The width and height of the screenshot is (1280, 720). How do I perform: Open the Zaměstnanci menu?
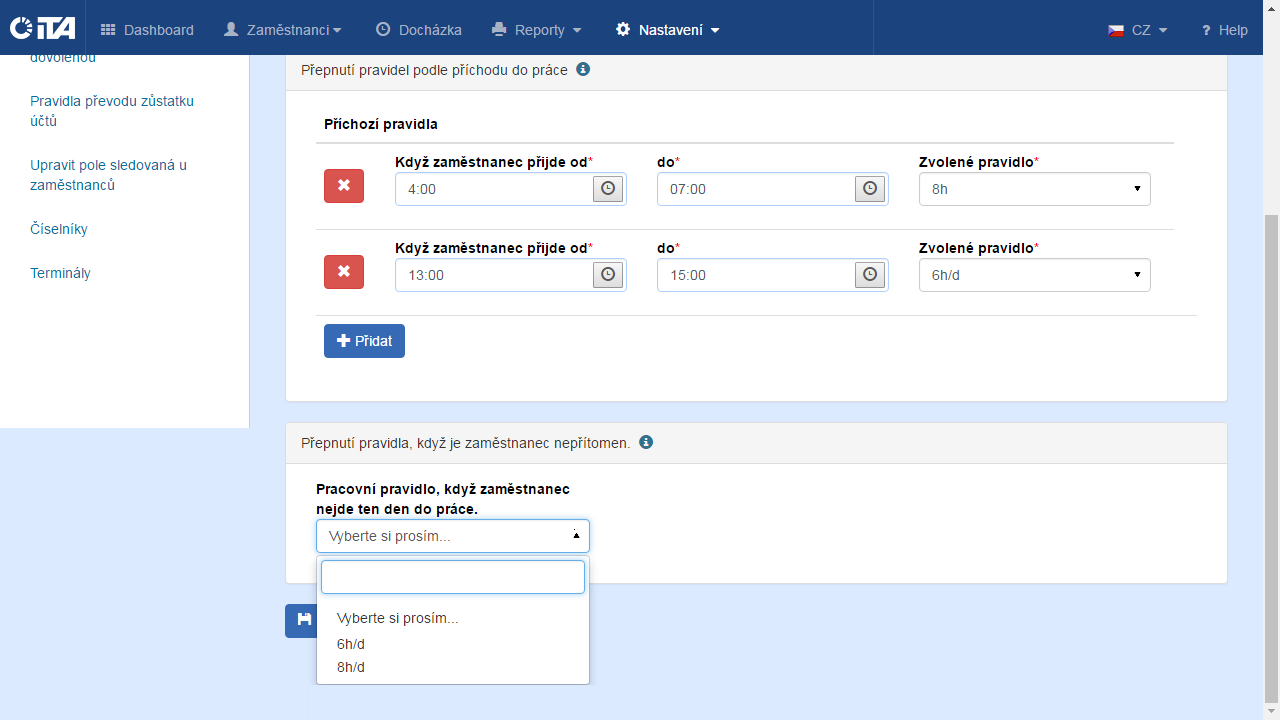tap(282, 30)
